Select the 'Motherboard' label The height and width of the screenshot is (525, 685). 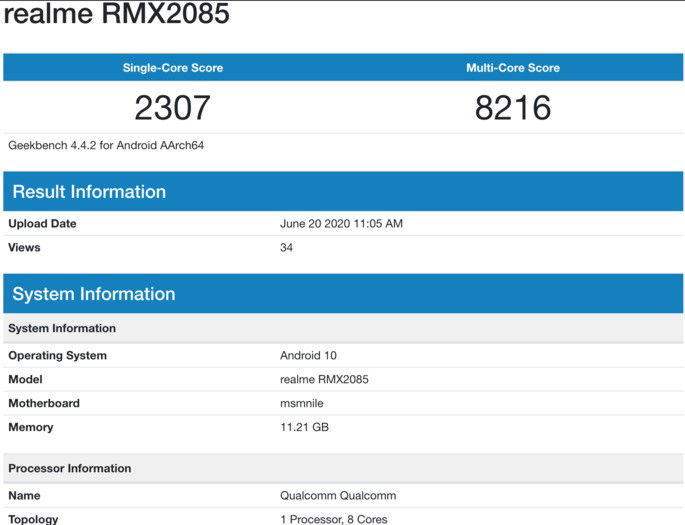(x=44, y=403)
